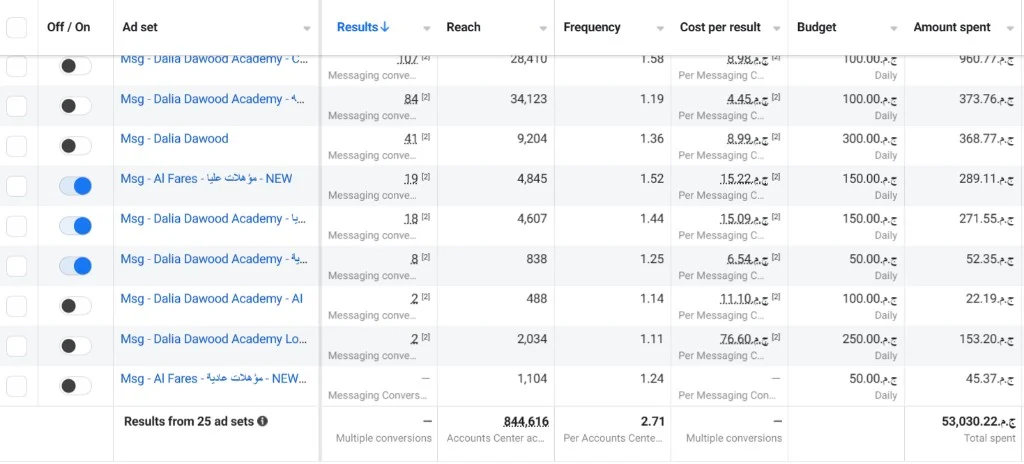
Task: Open Msg - Dalia Dawood Academy Lo... ad set
Action: [x=214, y=339]
